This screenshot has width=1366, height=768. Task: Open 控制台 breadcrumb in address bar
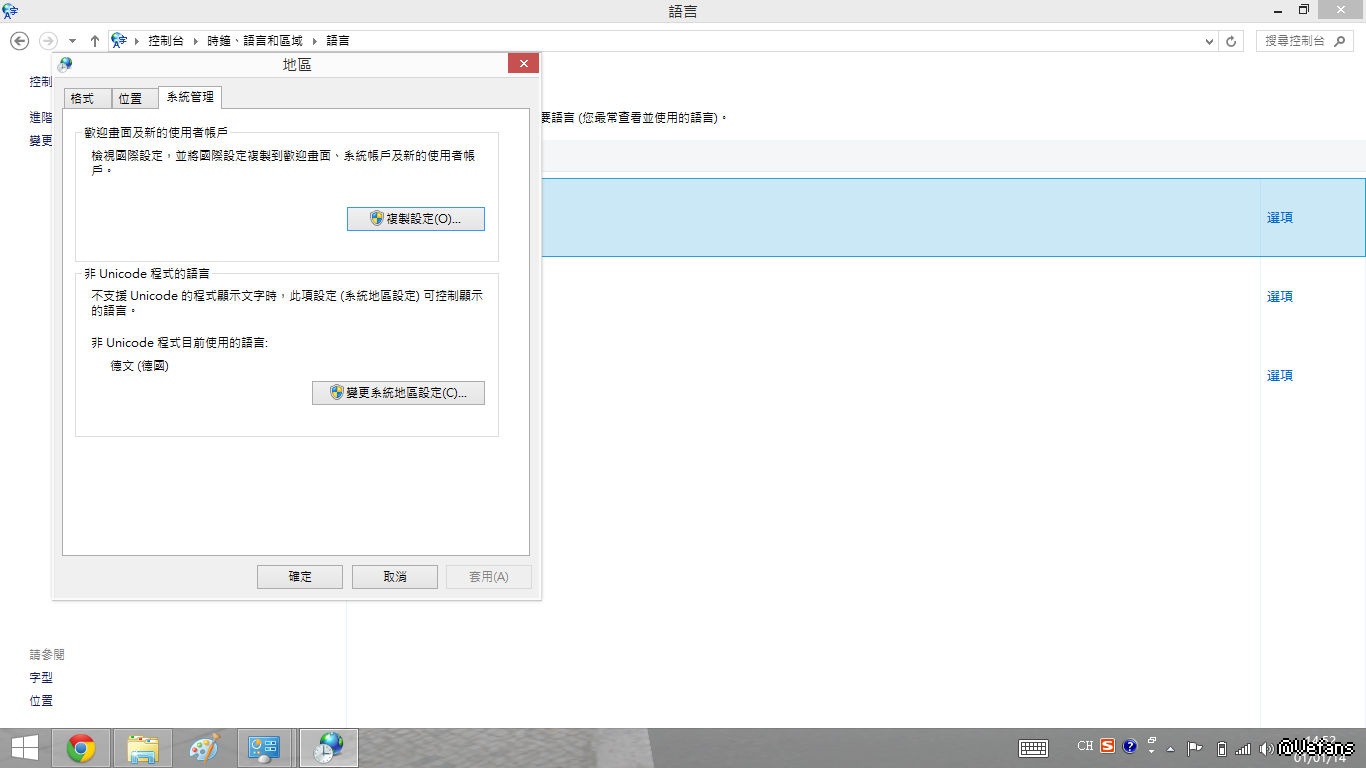point(166,41)
